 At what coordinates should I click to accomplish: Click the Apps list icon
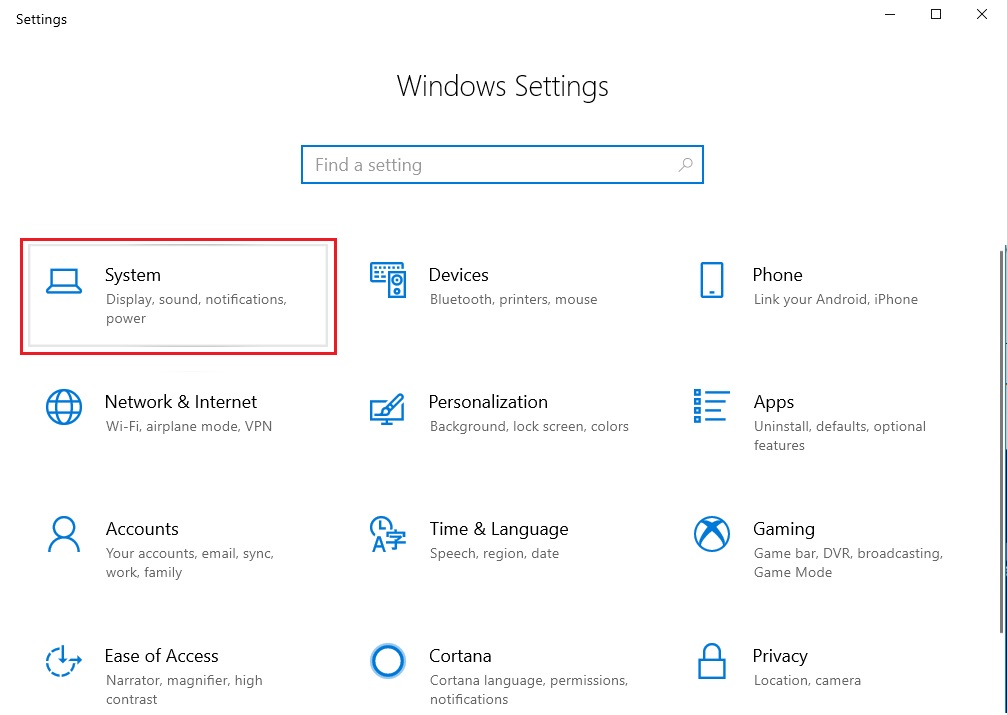(x=711, y=407)
